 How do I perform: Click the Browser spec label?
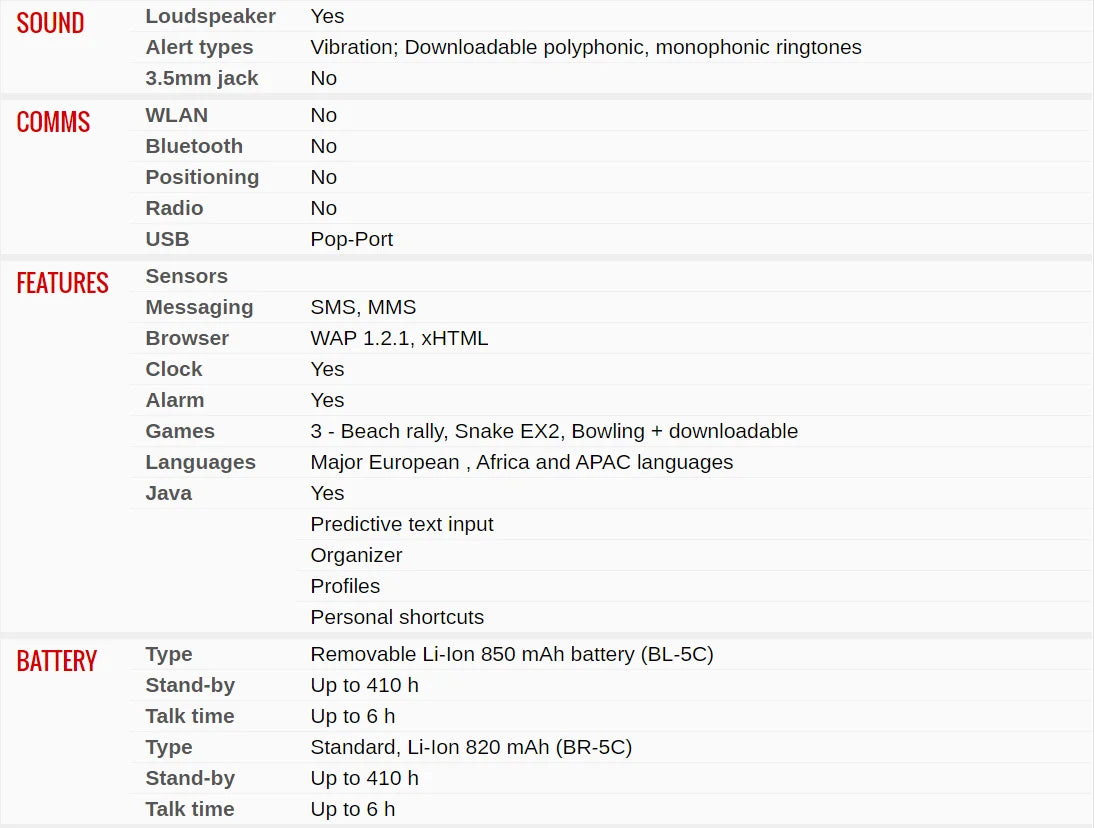[187, 338]
